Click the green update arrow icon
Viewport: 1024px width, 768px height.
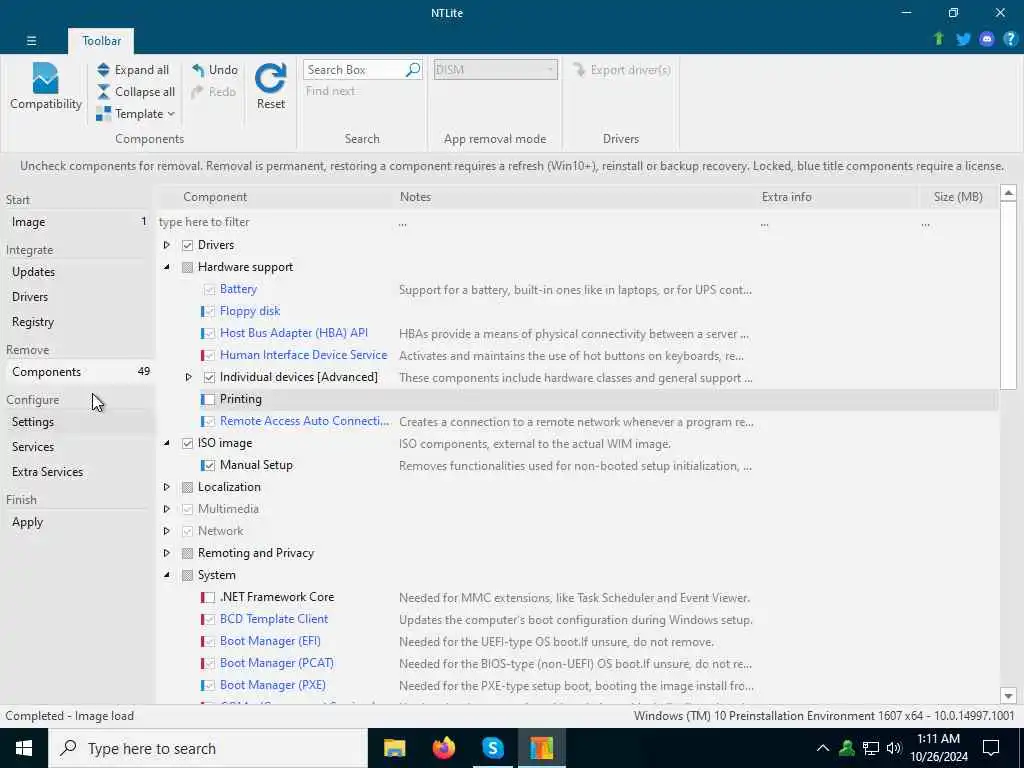(x=939, y=39)
